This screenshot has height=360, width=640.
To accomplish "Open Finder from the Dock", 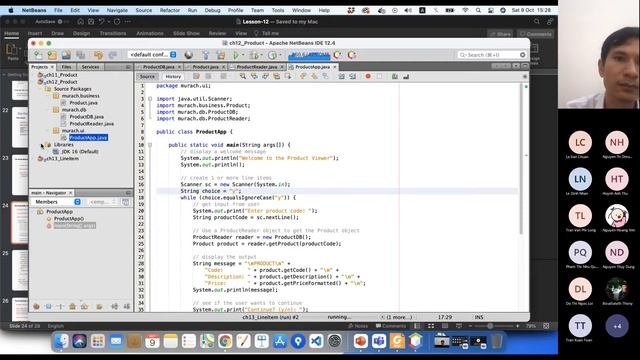I will 61,341.
